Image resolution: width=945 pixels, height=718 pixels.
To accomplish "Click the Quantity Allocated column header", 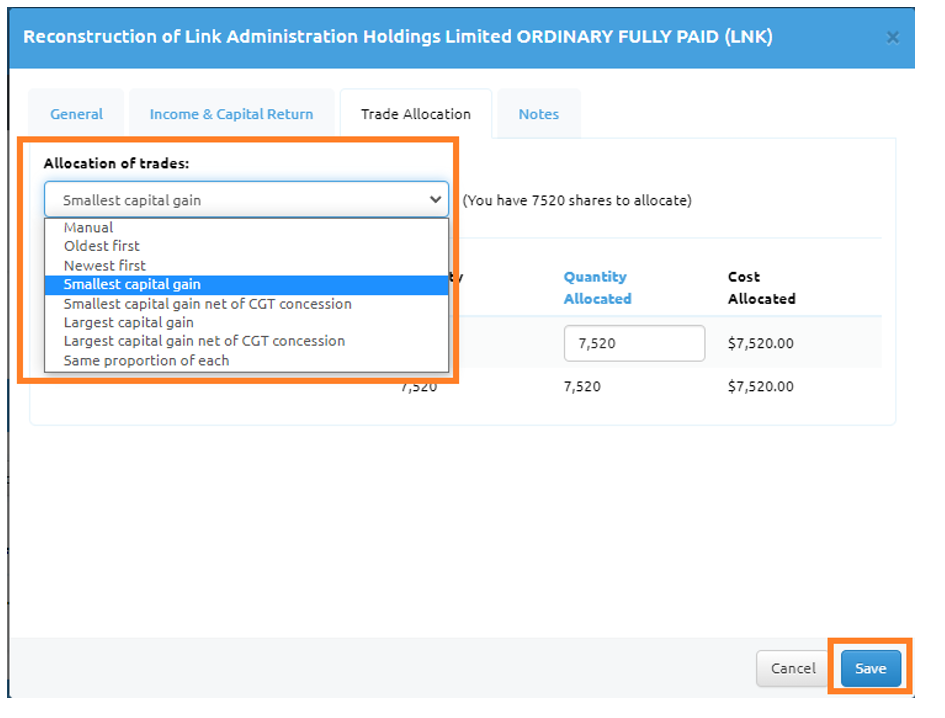I will coord(597,287).
